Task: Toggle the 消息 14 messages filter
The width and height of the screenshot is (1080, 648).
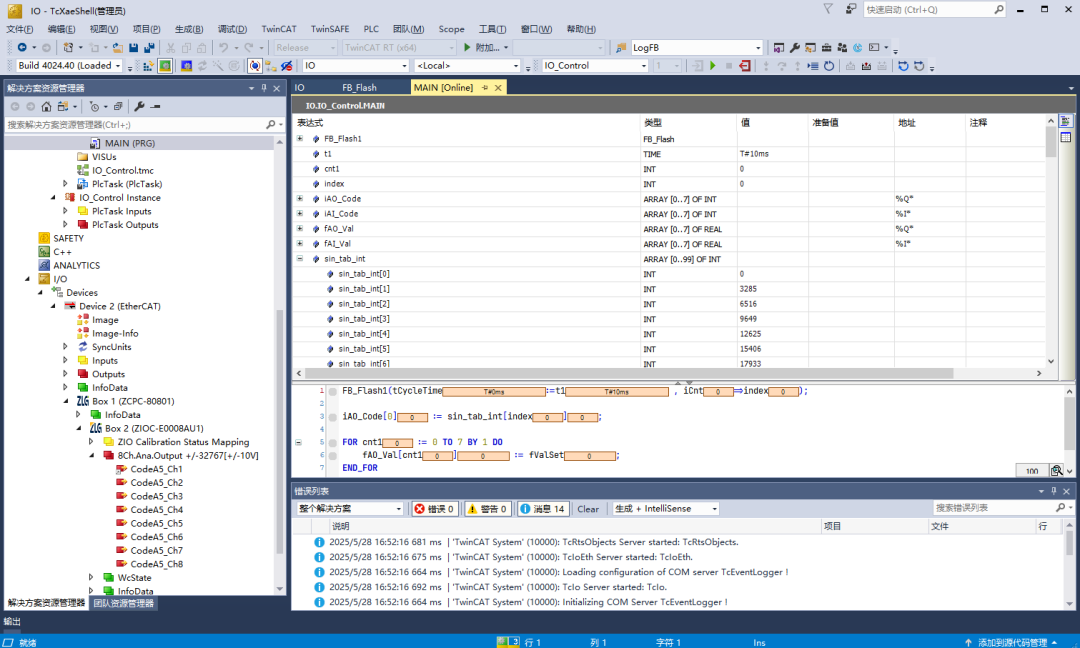Action: pos(543,509)
